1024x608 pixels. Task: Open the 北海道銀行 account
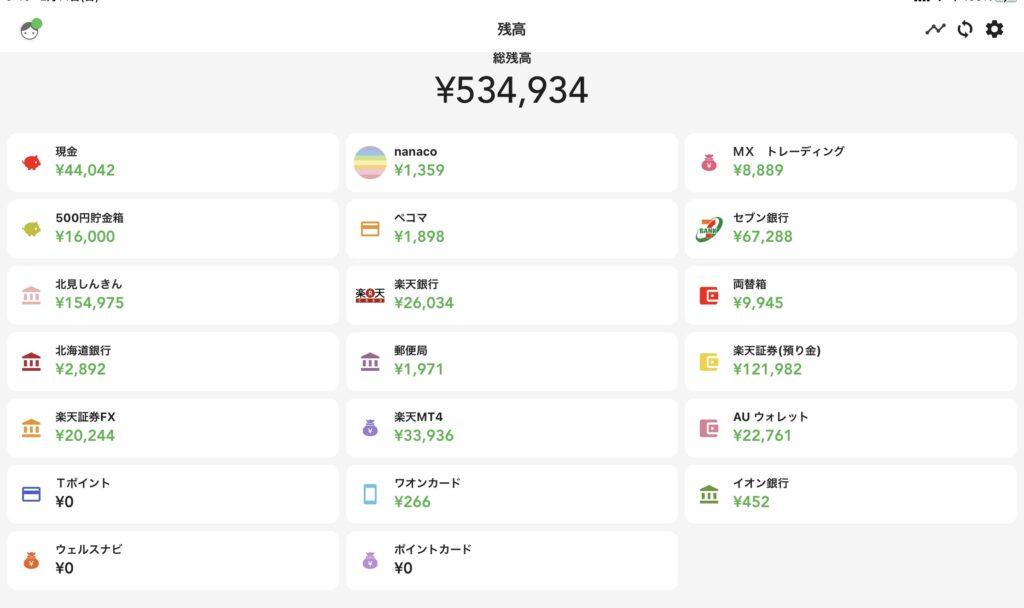click(173, 361)
